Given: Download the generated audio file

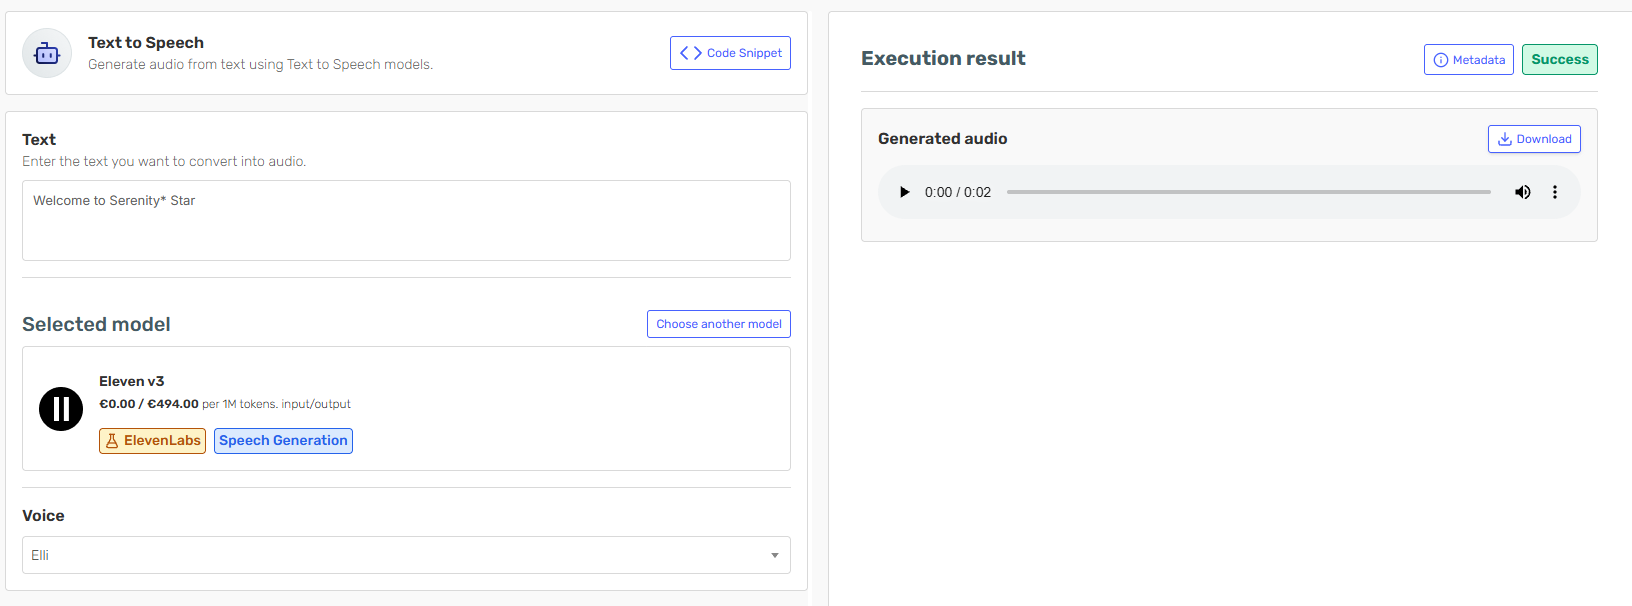Looking at the screenshot, I should point(1534,139).
